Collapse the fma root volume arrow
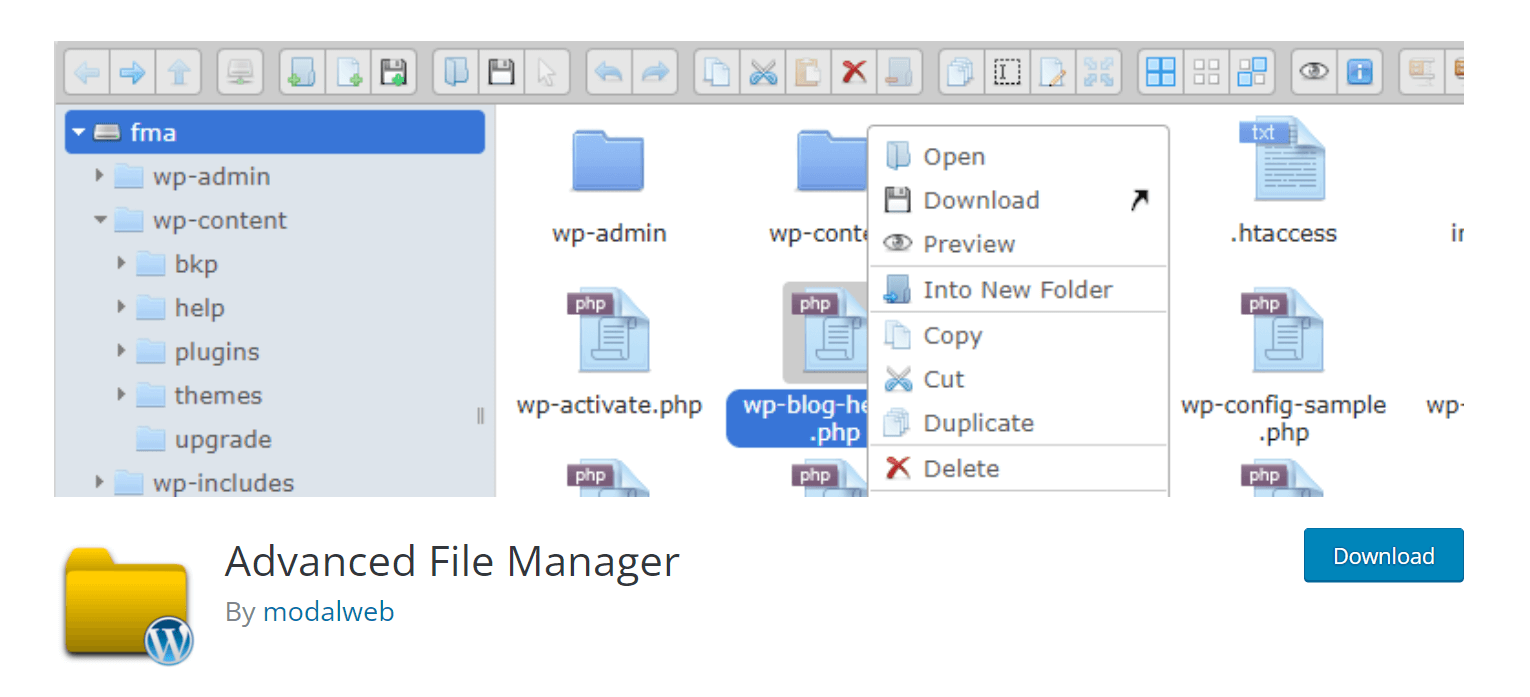Image resolution: width=1530 pixels, height=697 pixels. (78, 132)
